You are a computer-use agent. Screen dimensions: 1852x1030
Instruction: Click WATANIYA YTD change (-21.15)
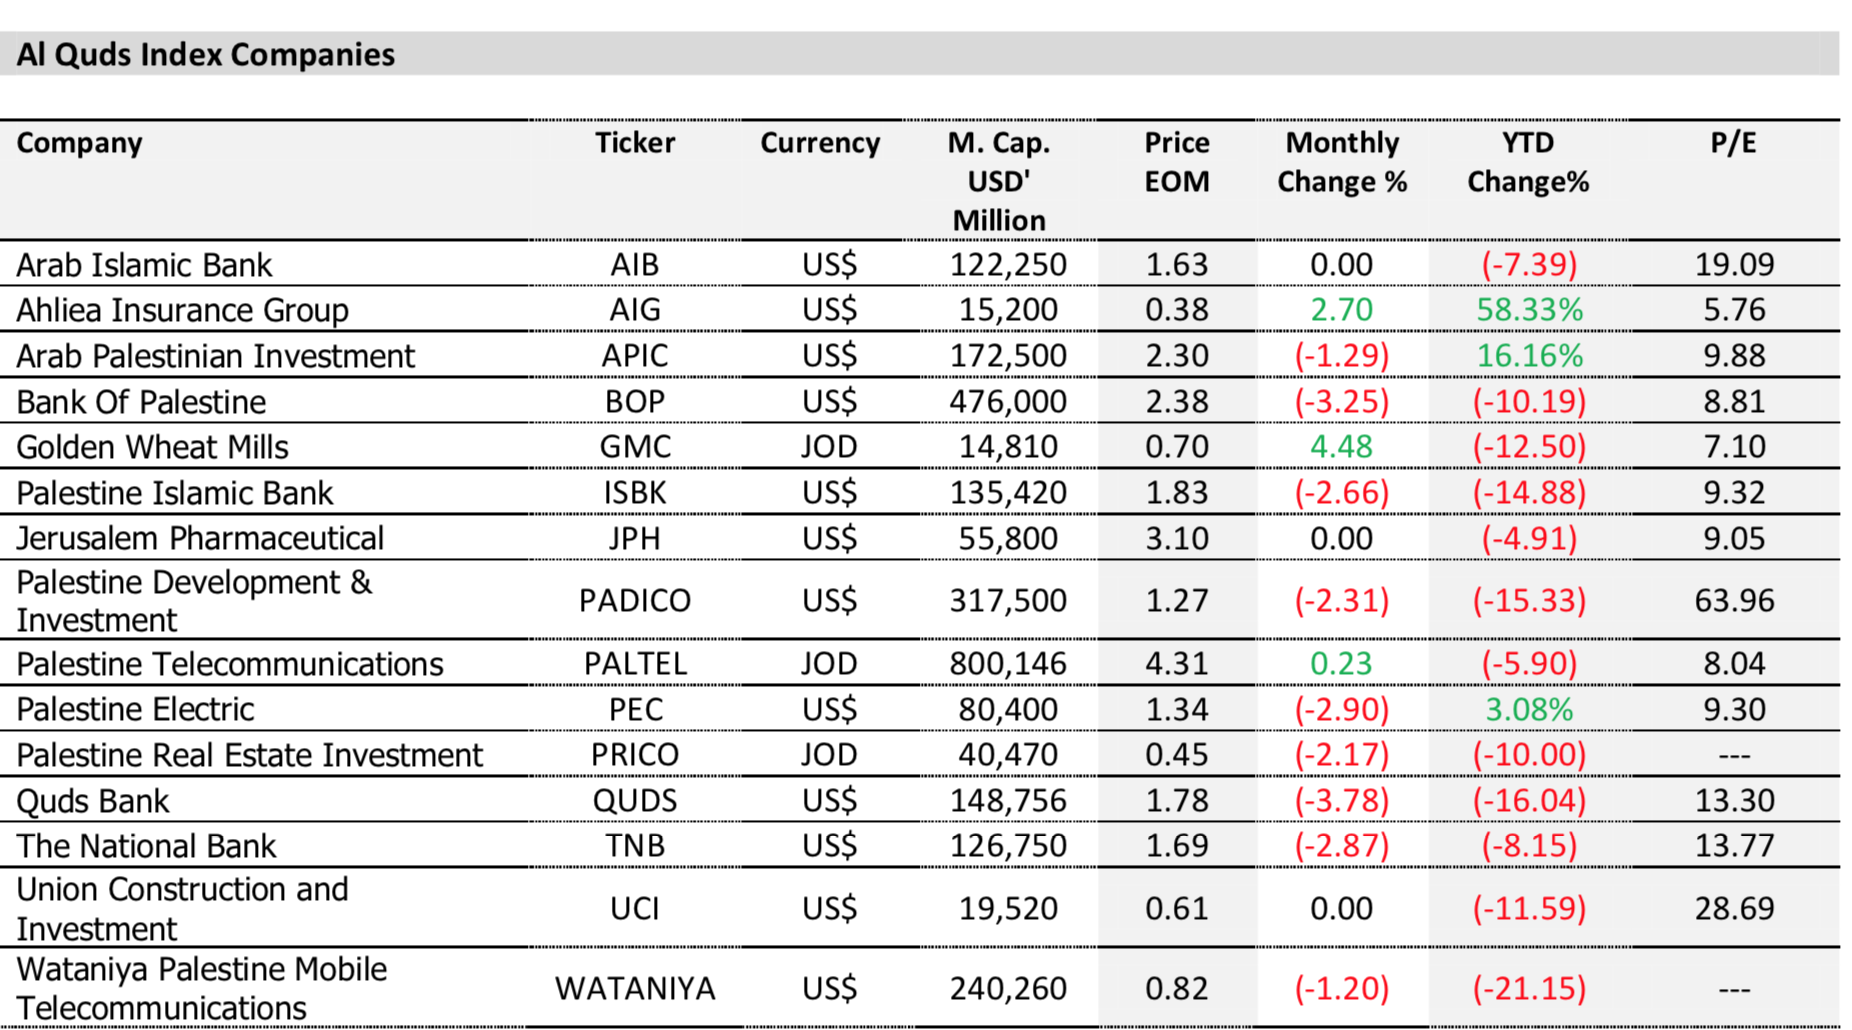tap(1528, 989)
